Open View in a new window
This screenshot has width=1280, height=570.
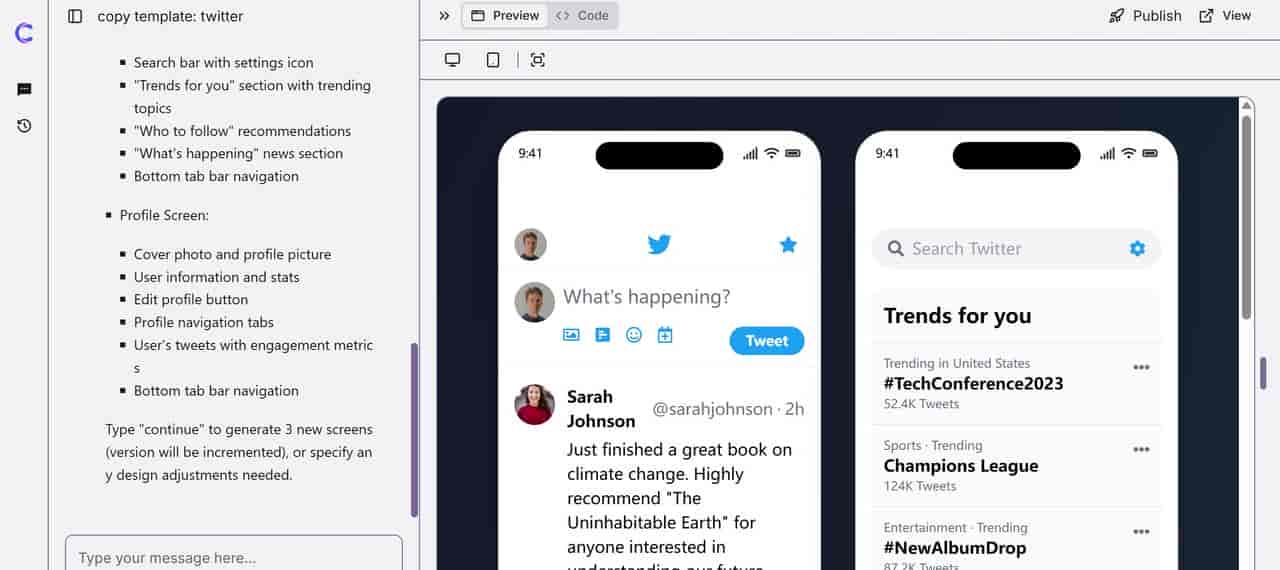pyautogui.click(x=1225, y=16)
